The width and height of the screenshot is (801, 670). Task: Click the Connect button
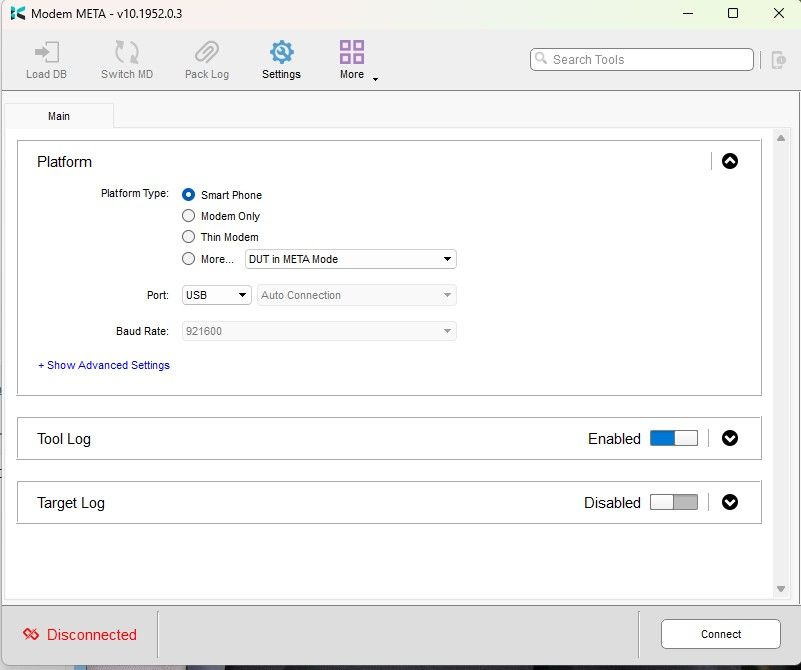coord(721,634)
